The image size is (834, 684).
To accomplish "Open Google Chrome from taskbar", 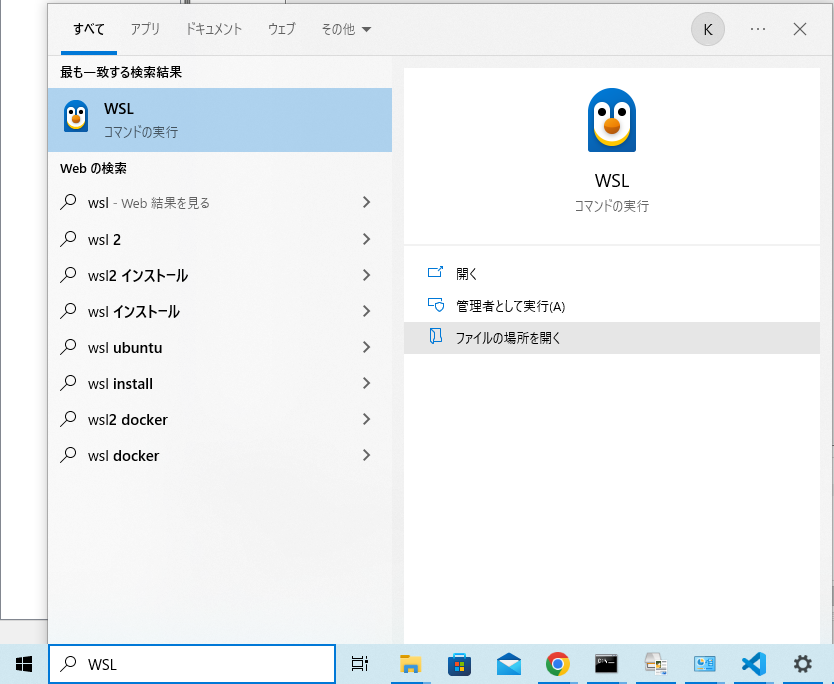I will pos(557,664).
